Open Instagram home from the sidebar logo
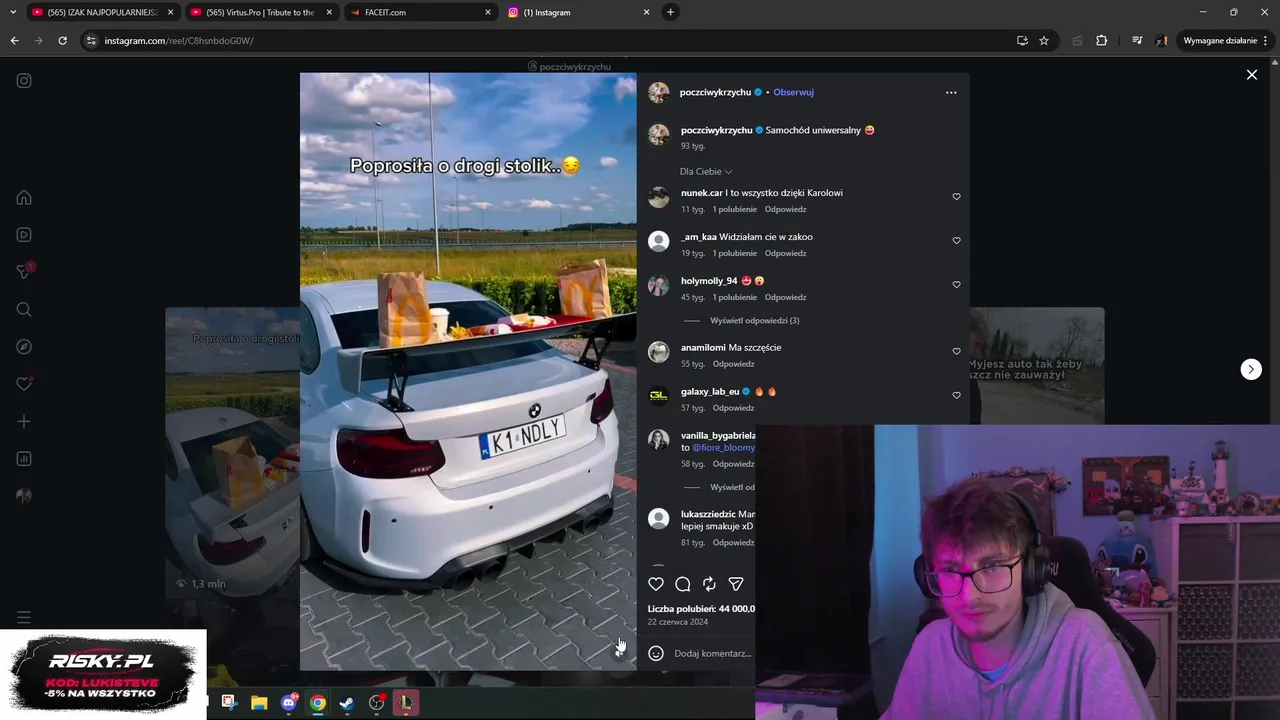 pyautogui.click(x=24, y=81)
